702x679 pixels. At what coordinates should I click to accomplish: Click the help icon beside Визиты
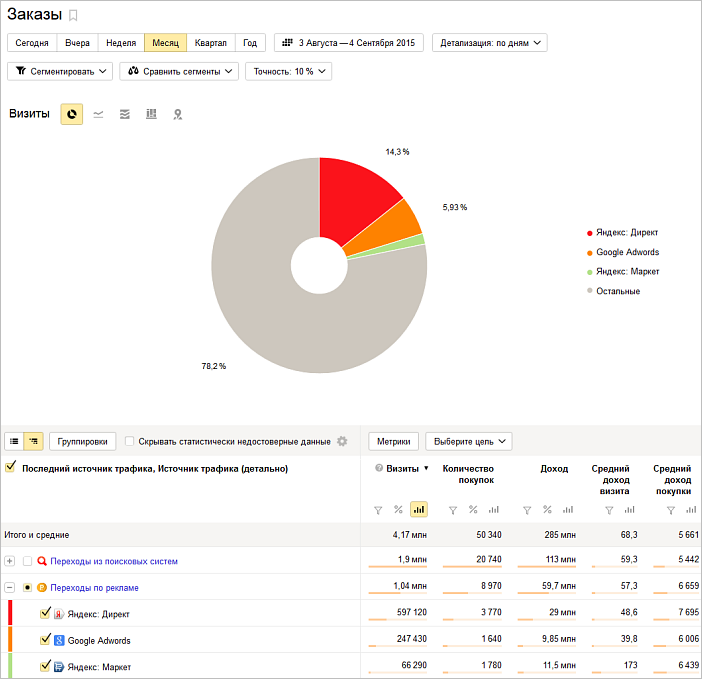(x=379, y=468)
